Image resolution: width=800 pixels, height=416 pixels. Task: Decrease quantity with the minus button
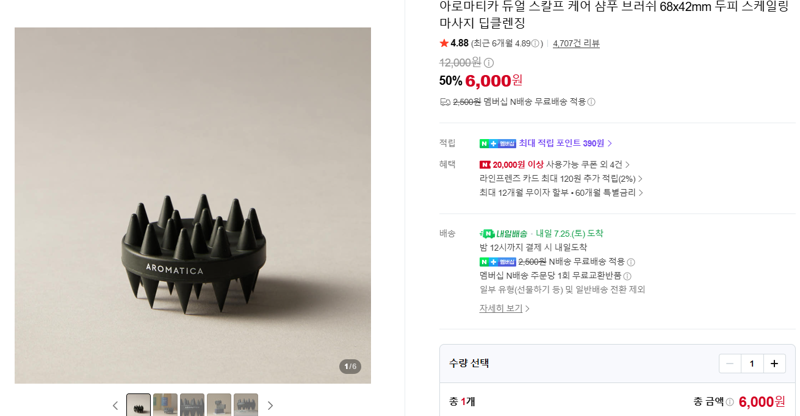730,363
